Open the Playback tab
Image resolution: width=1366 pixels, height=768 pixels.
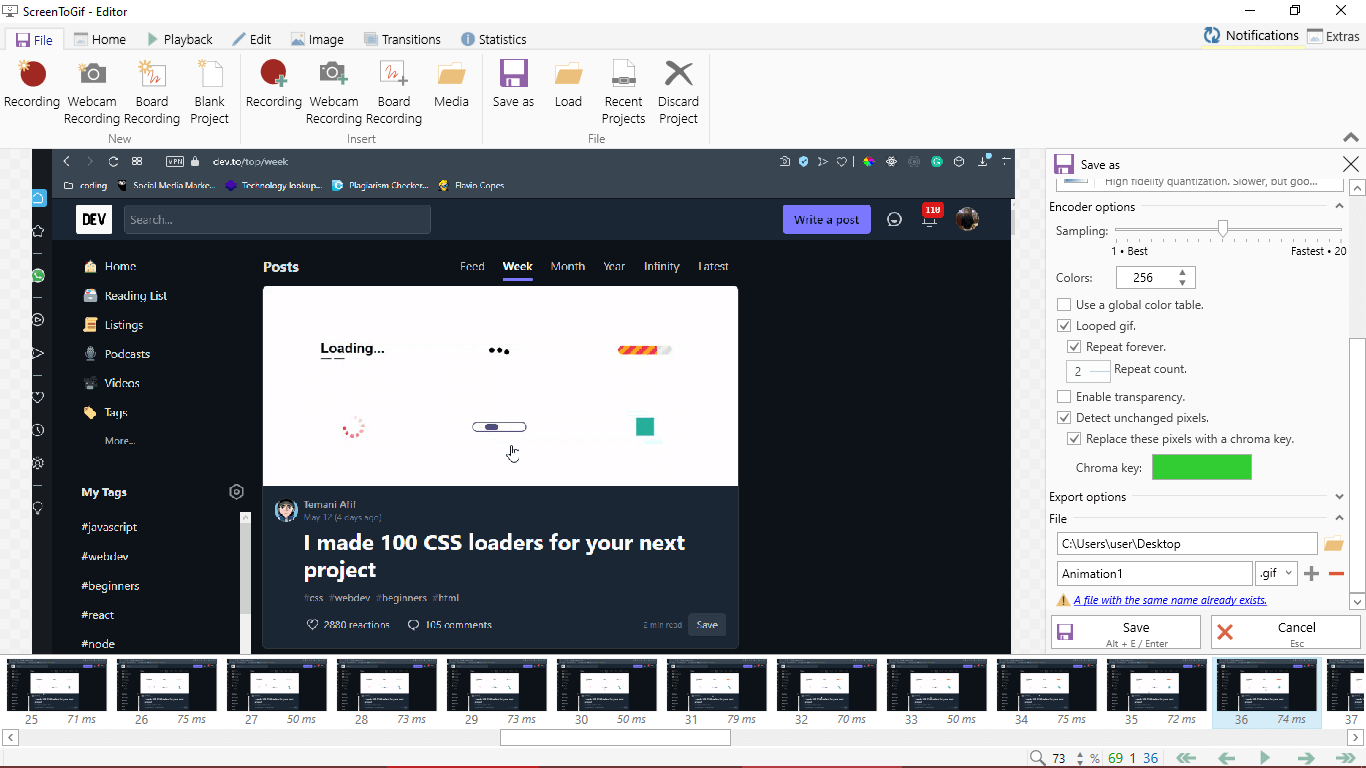click(180, 39)
